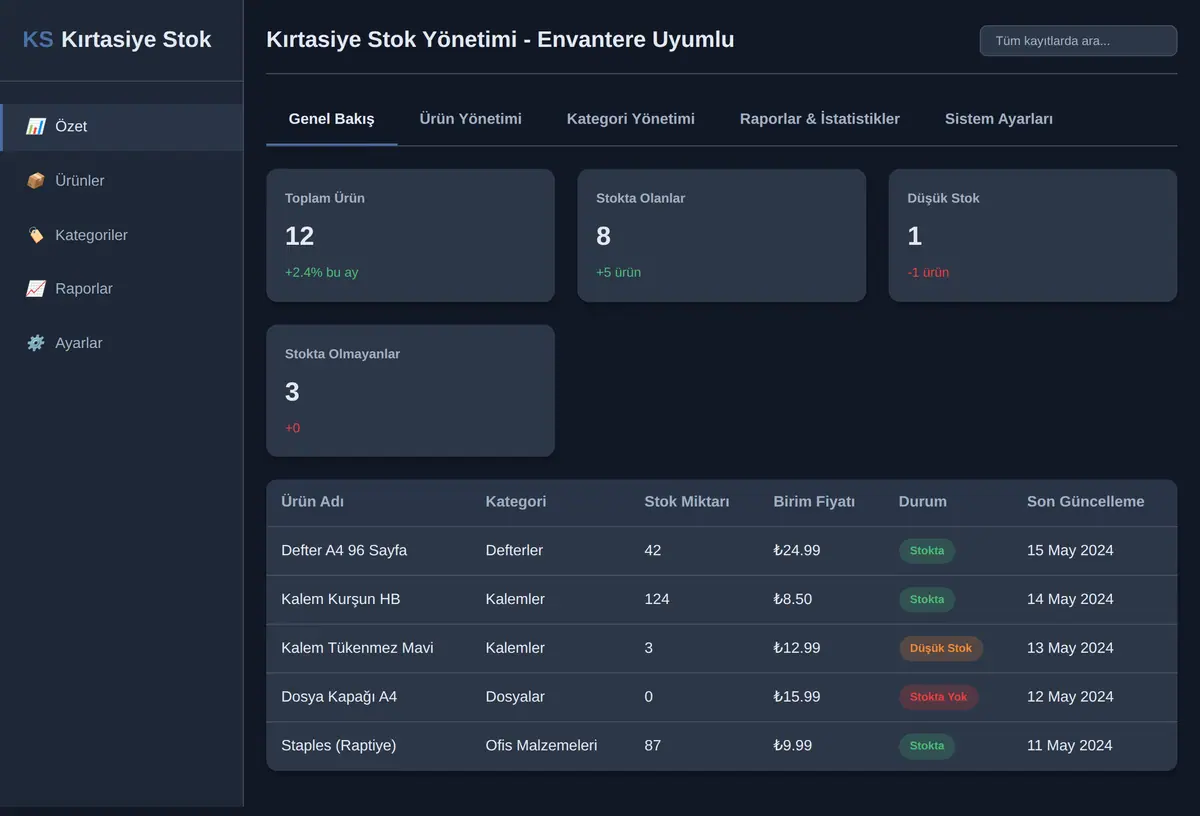Click stock quantity 124
The width and height of the screenshot is (1200, 816).
[x=657, y=600]
